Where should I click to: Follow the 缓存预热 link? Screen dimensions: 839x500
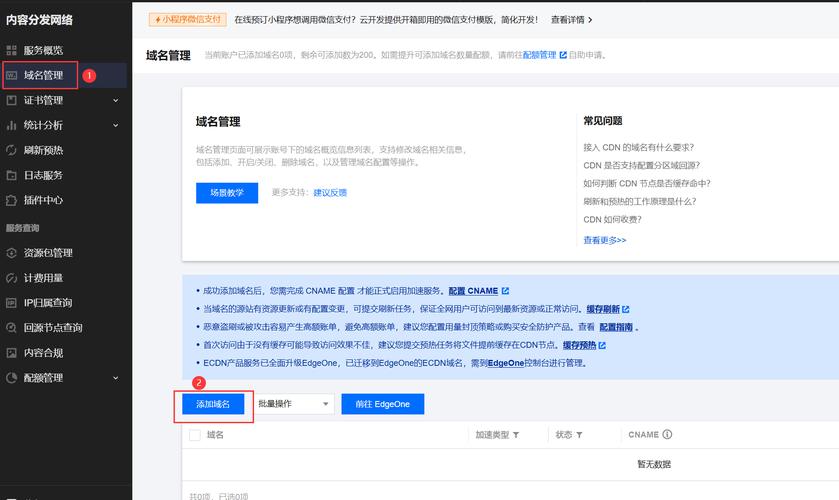tap(579, 345)
